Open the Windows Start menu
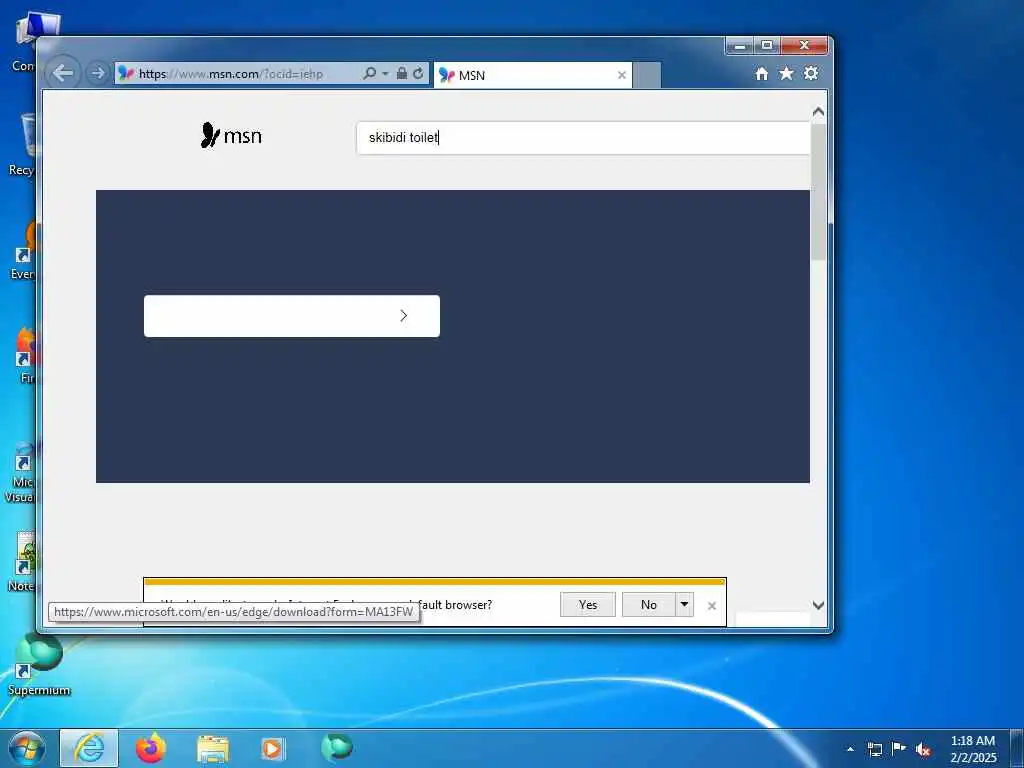Viewport: 1024px width, 768px height. coord(26,748)
